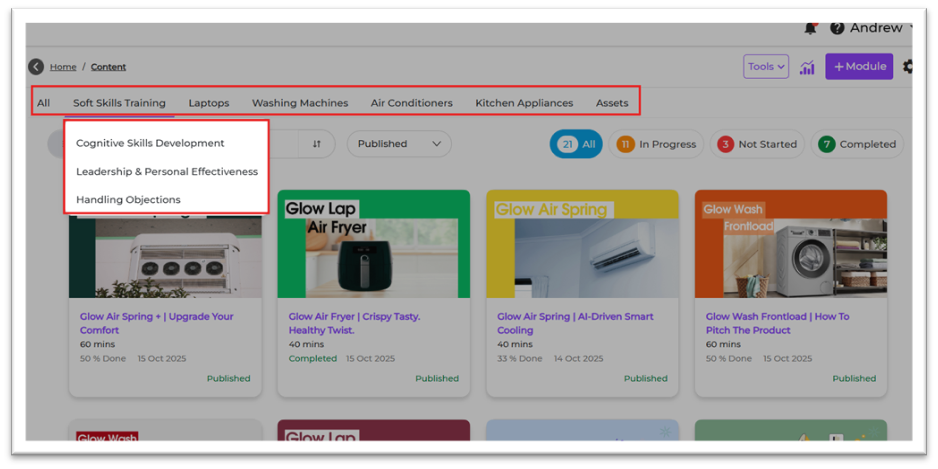Filter by Not Started modules
The height and width of the screenshot is (469, 938).
757,144
